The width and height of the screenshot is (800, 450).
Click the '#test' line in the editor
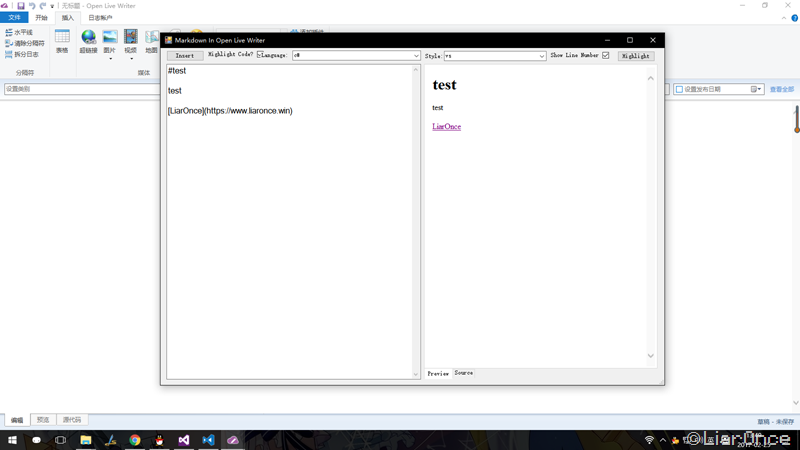[x=177, y=70]
